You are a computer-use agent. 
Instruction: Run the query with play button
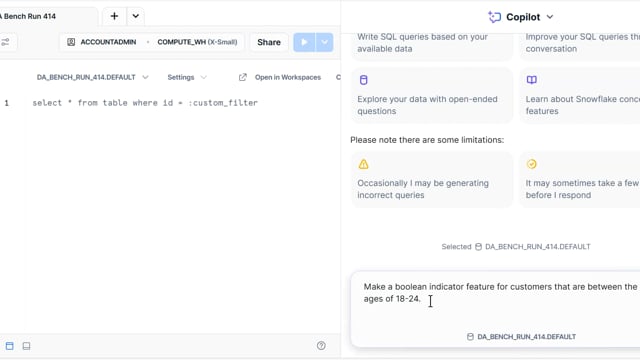click(x=304, y=42)
